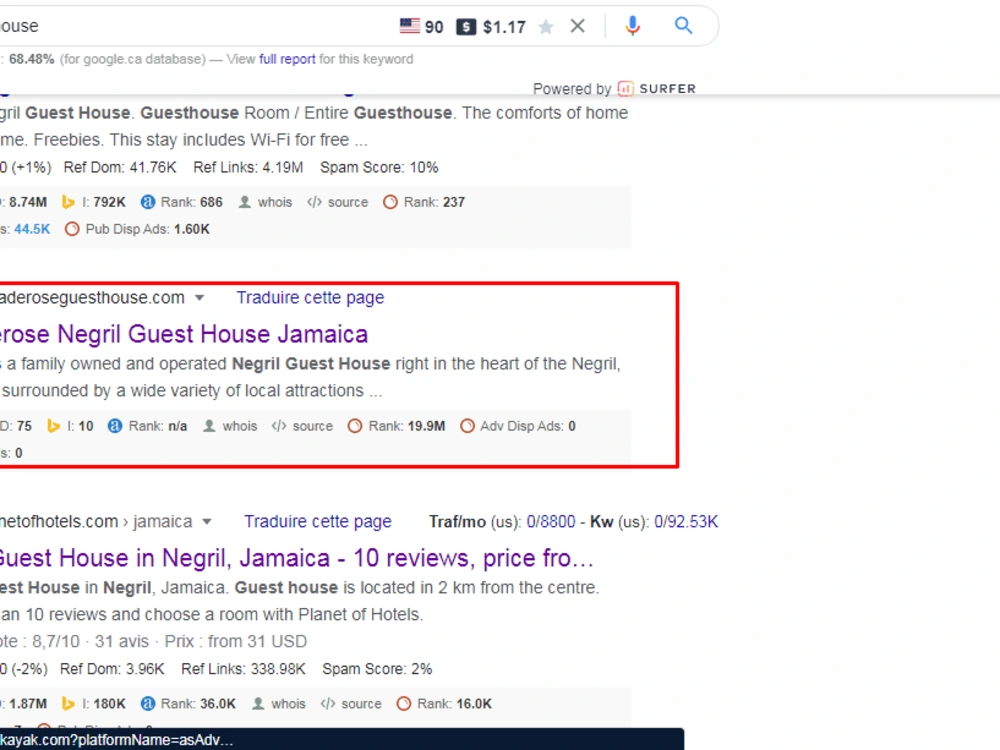Click the 68.48% similarity value

pos(31,59)
